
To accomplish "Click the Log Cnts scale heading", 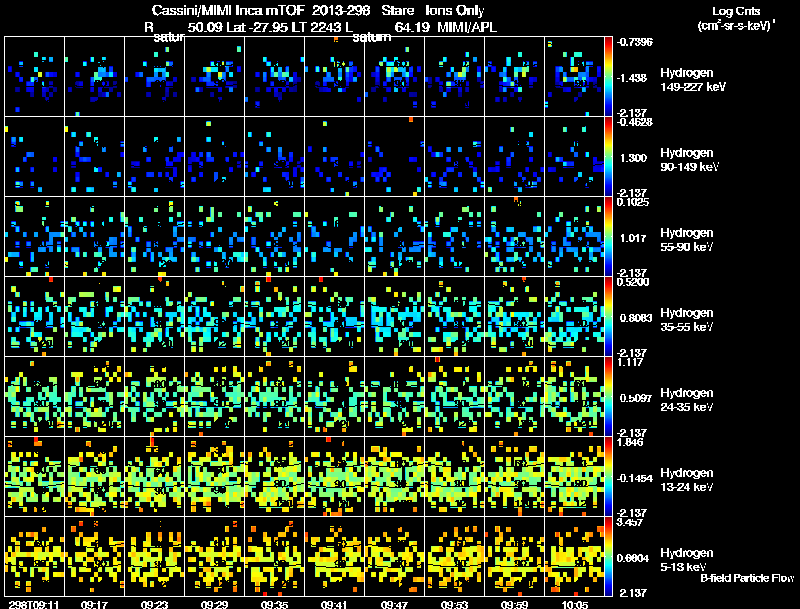I will click(x=736, y=11).
